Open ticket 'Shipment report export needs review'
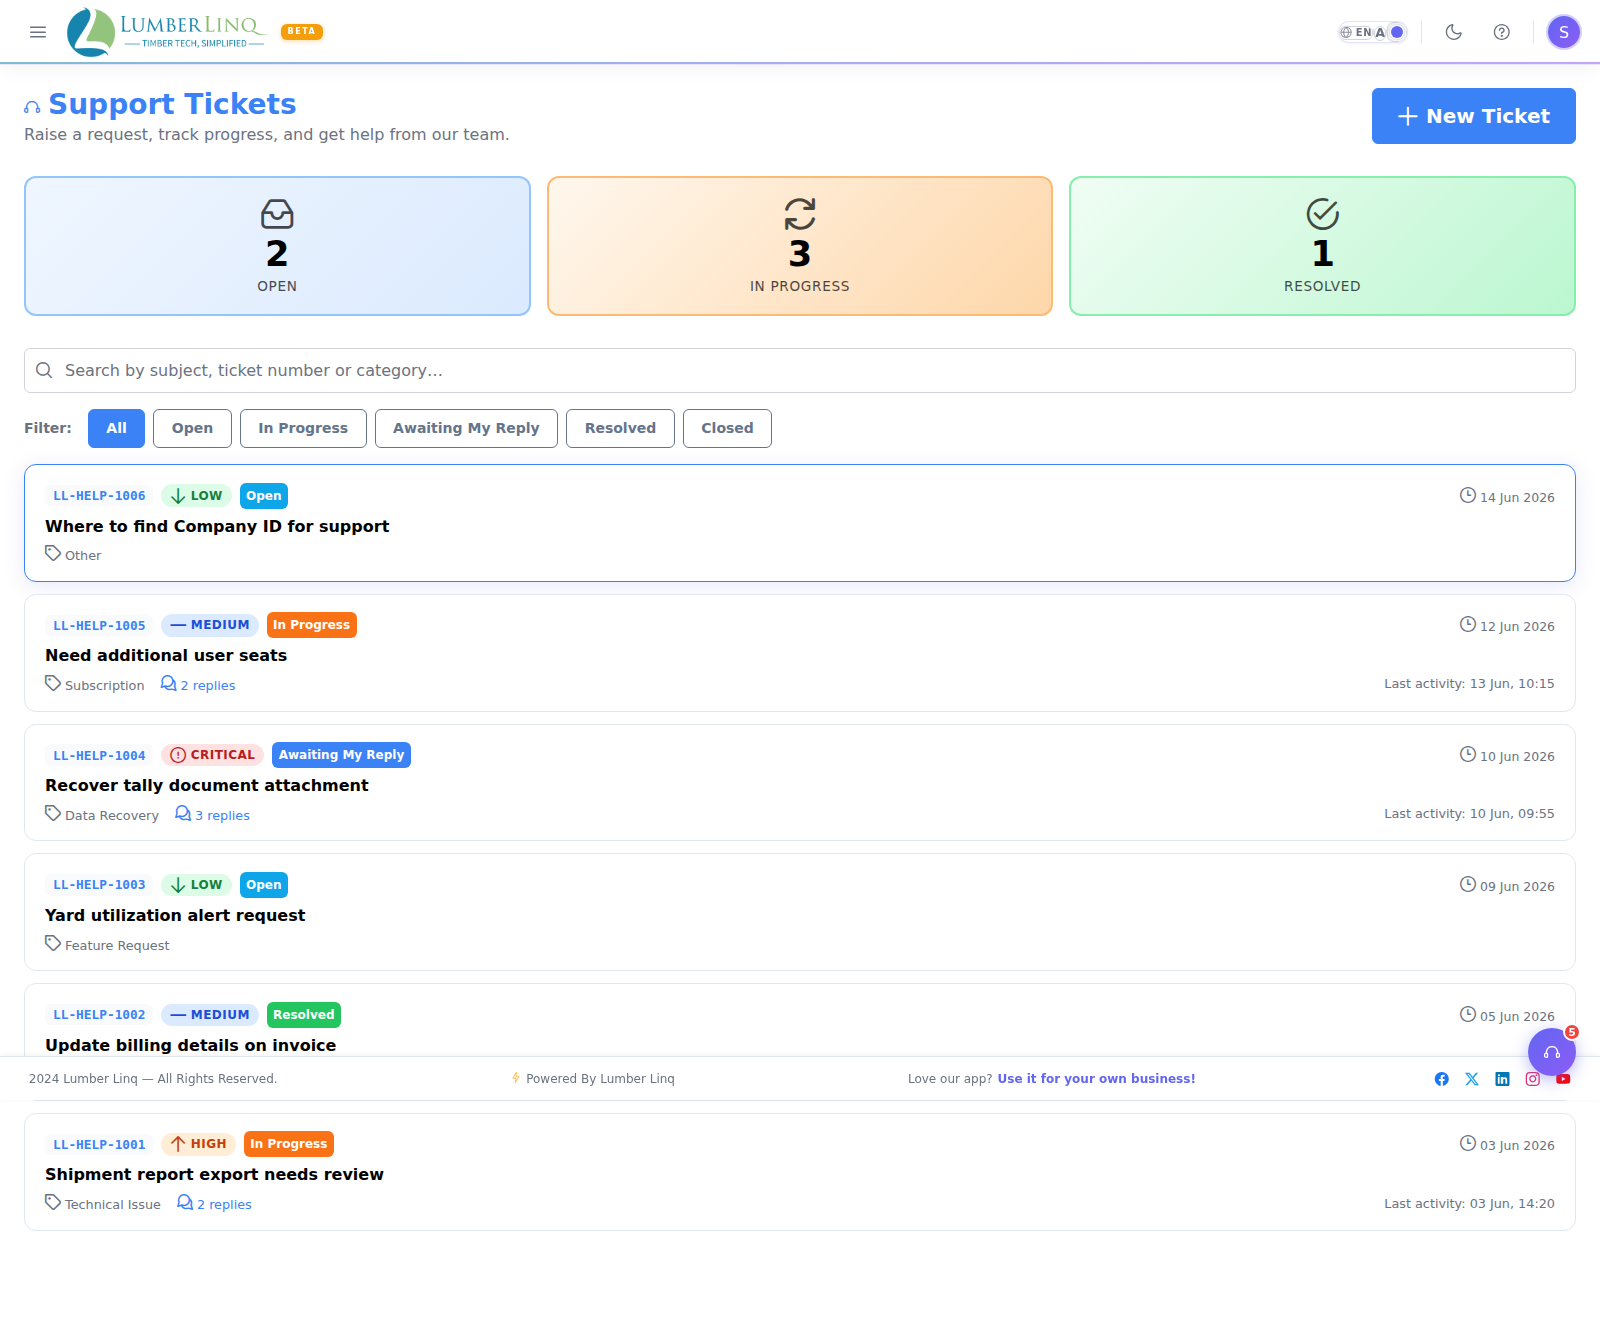The width and height of the screenshot is (1600, 1331). (214, 1174)
